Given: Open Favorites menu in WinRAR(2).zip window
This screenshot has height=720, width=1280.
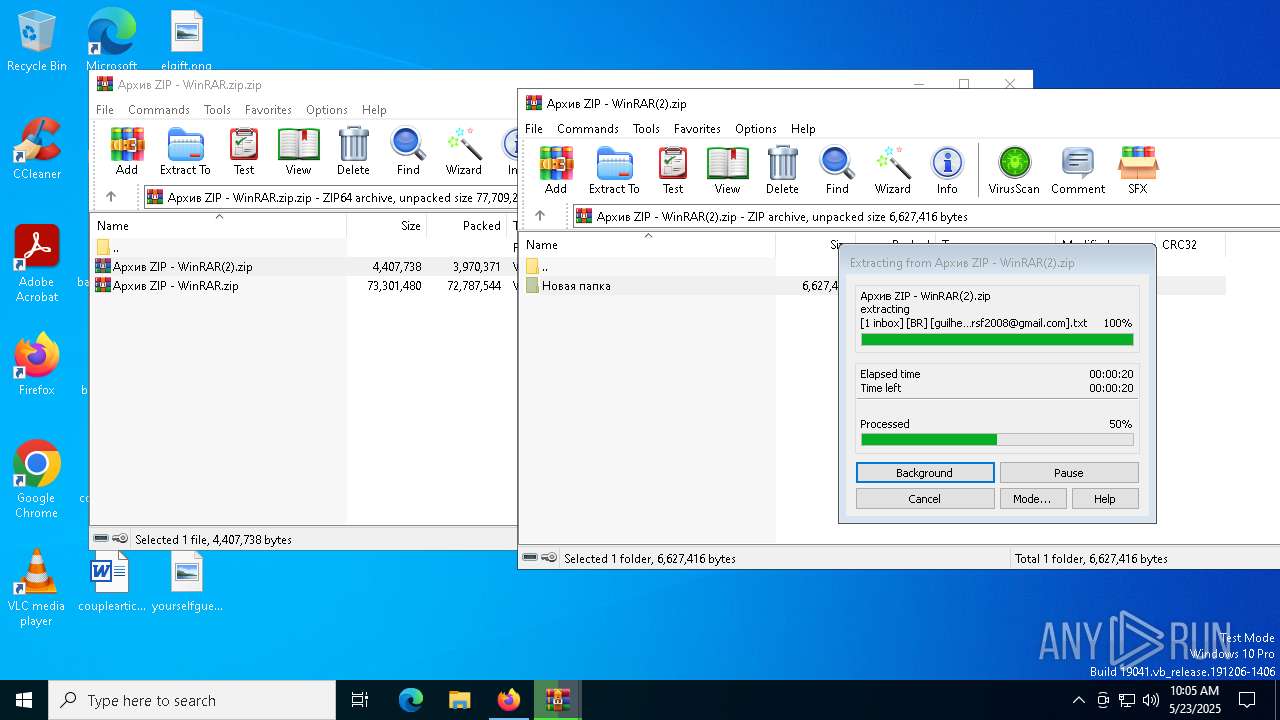Looking at the screenshot, I should 697,129.
